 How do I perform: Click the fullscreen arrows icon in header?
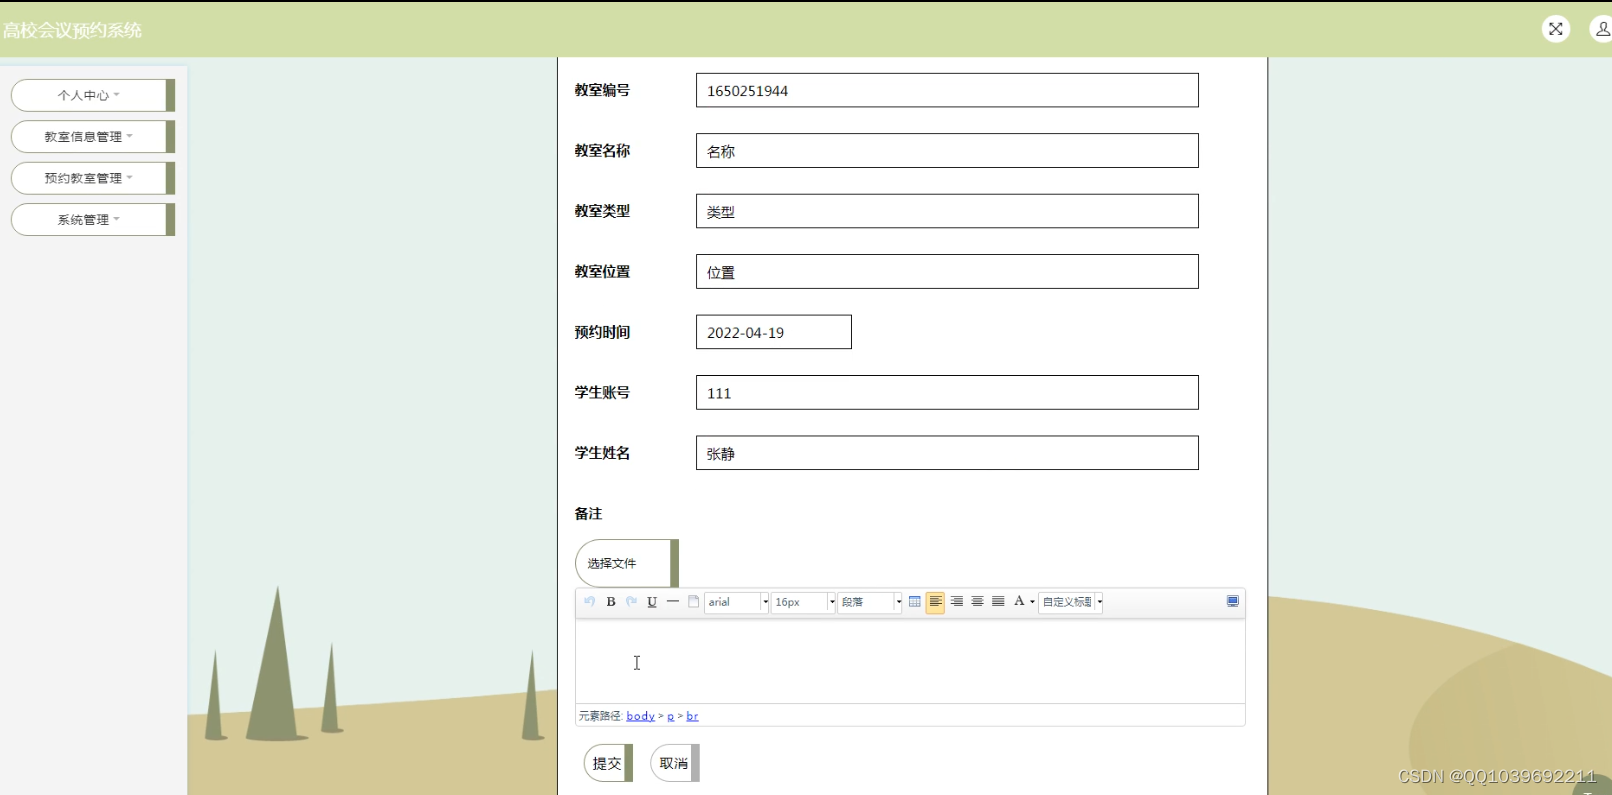tap(1556, 29)
